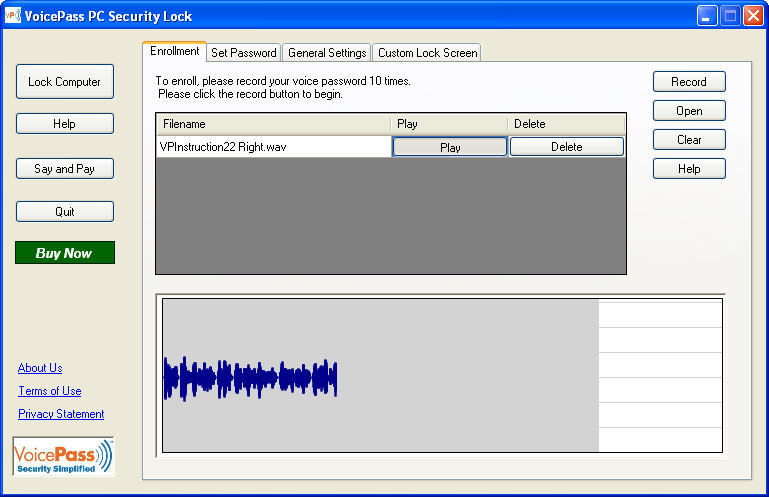Viewport: 769px width, 497px height.
Task: Click the Lock Computer button
Action: pyautogui.click(x=65, y=81)
